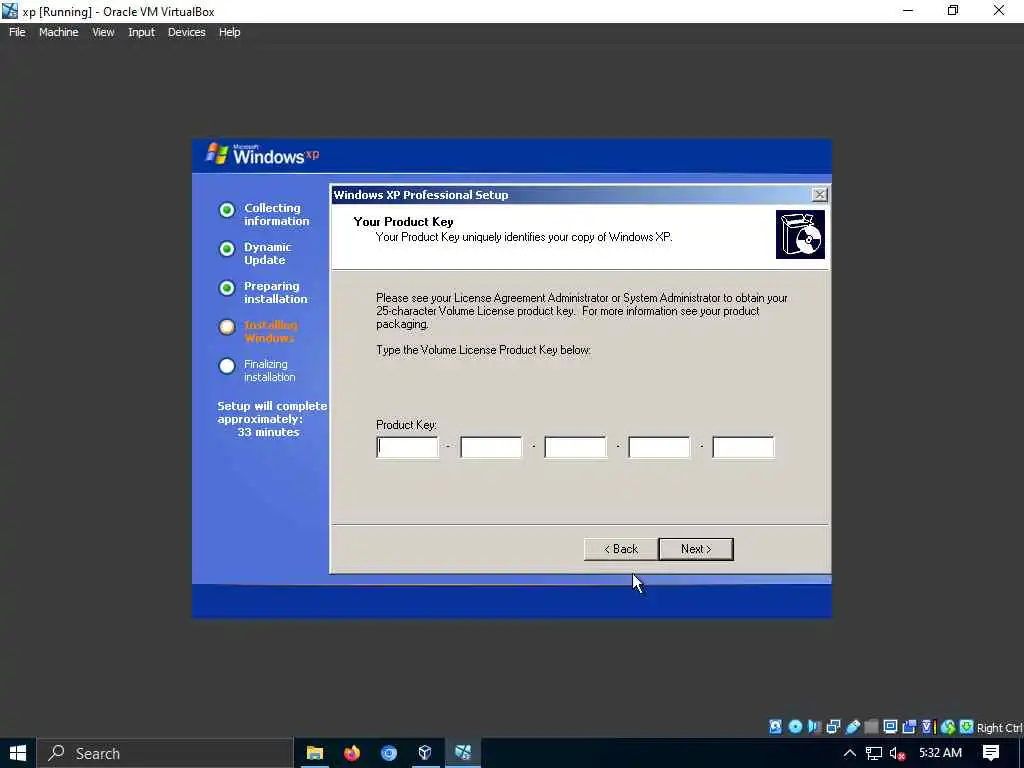Click 'Type the Volume License Product Key below' text
This screenshot has width=1024, height=768.
483,350
